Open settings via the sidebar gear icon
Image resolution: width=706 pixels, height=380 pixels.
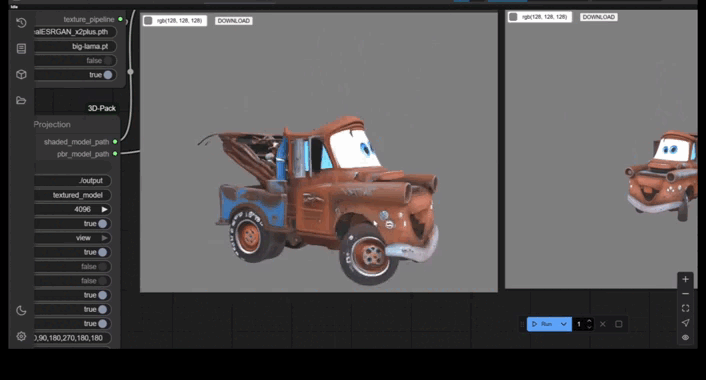pyautogui.click(x=21, y=336)
